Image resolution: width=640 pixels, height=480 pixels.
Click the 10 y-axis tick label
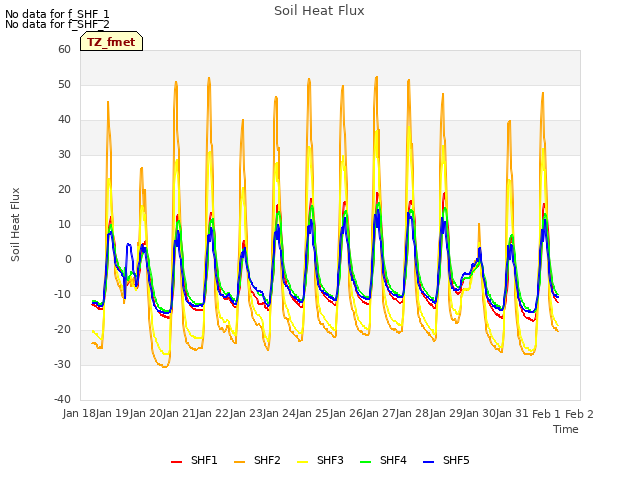pyautogui.click(x=64, y=224)
